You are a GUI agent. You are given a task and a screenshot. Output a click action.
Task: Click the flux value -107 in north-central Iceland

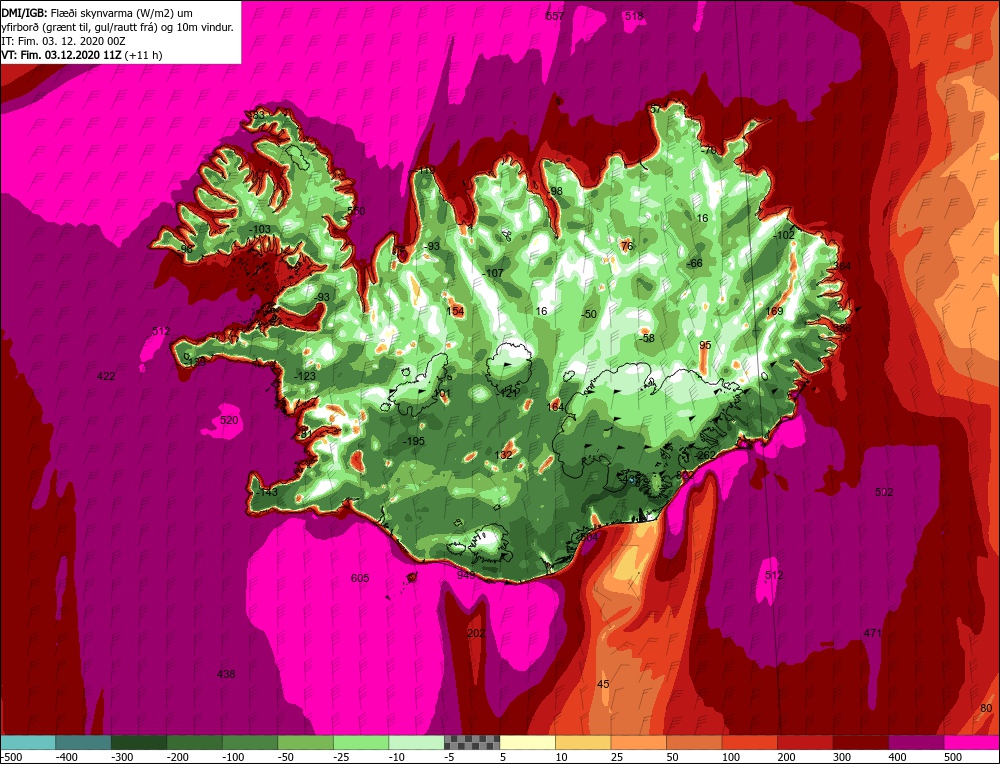(x=493, y=273)
